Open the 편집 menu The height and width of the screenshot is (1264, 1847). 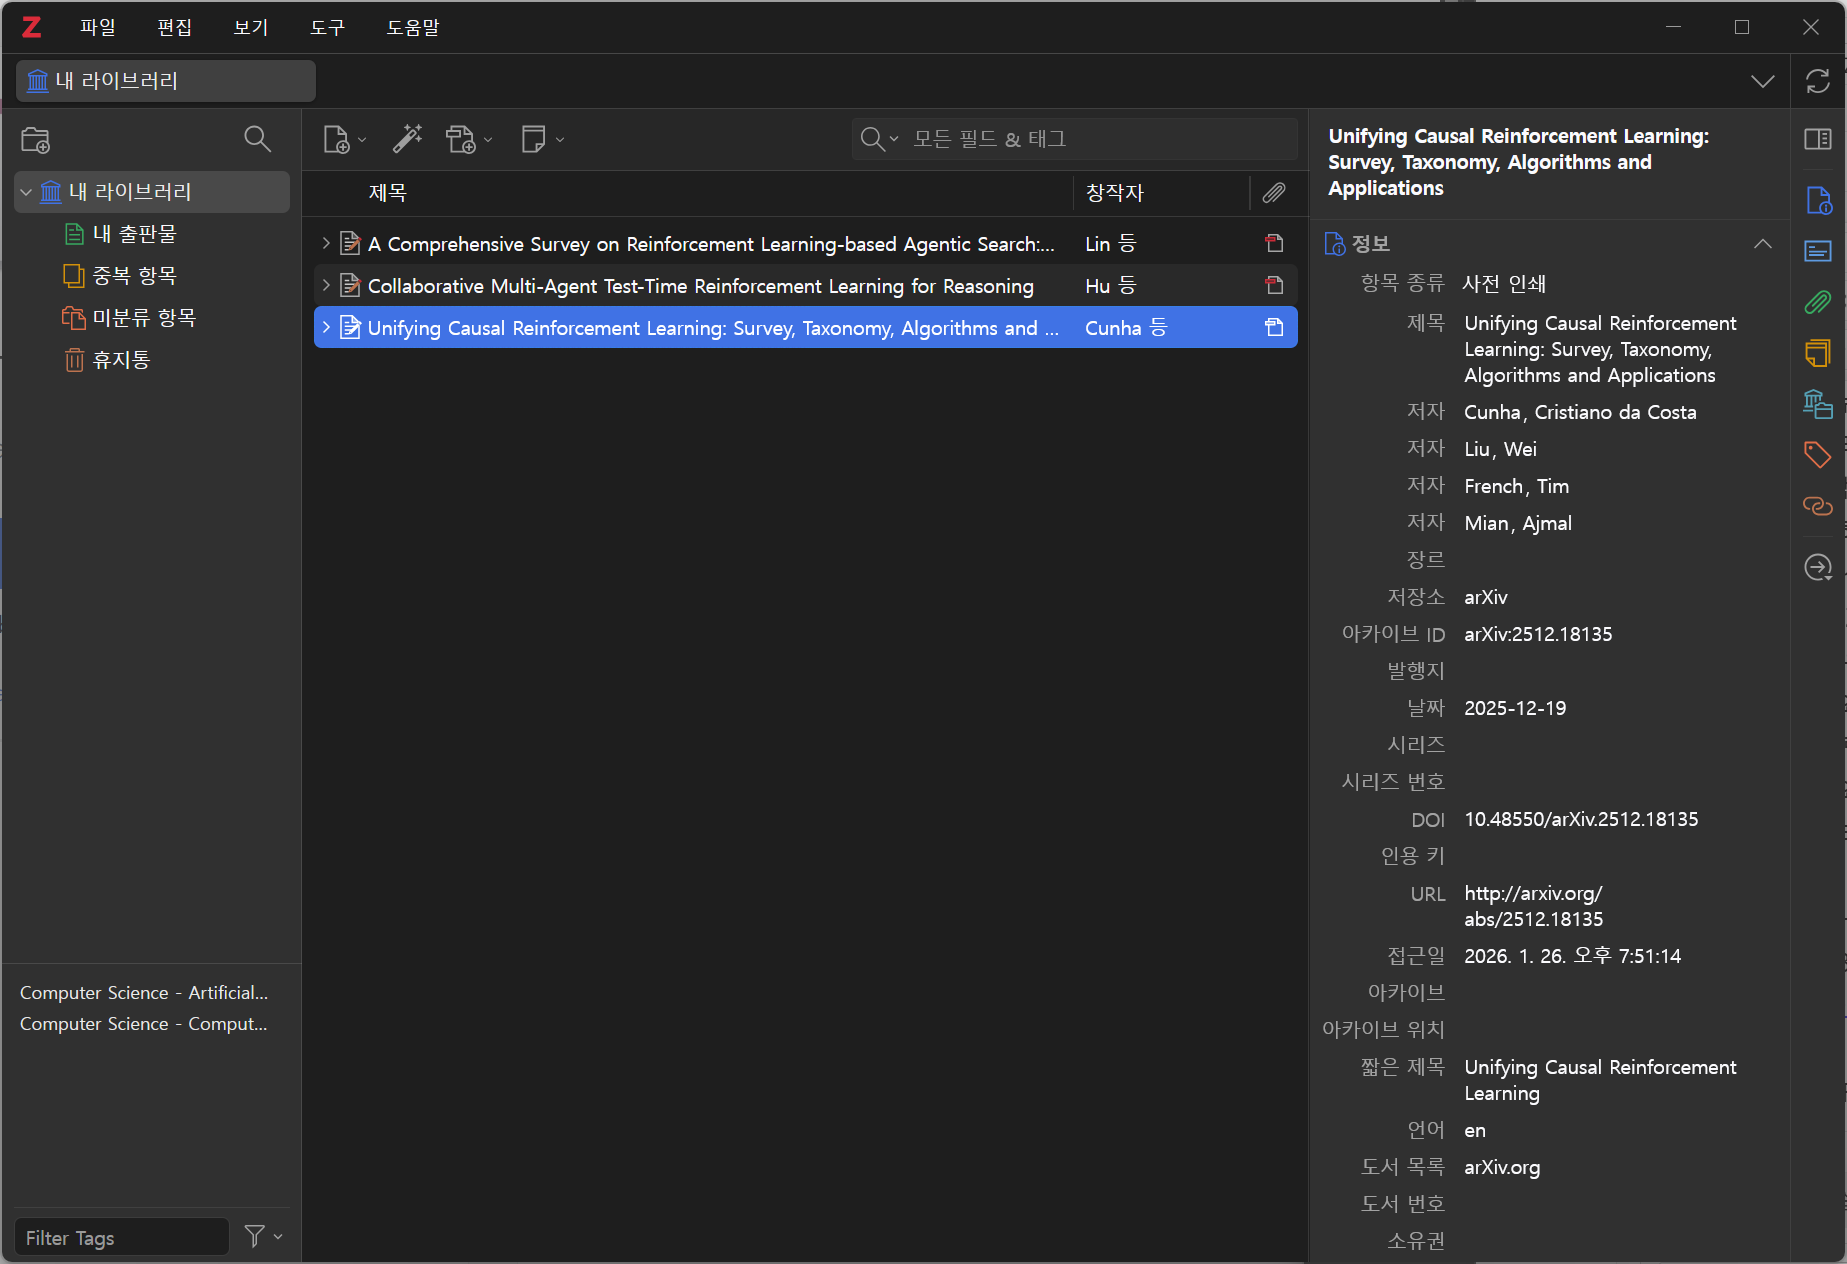pyautogui.click(x=174, y=27)
